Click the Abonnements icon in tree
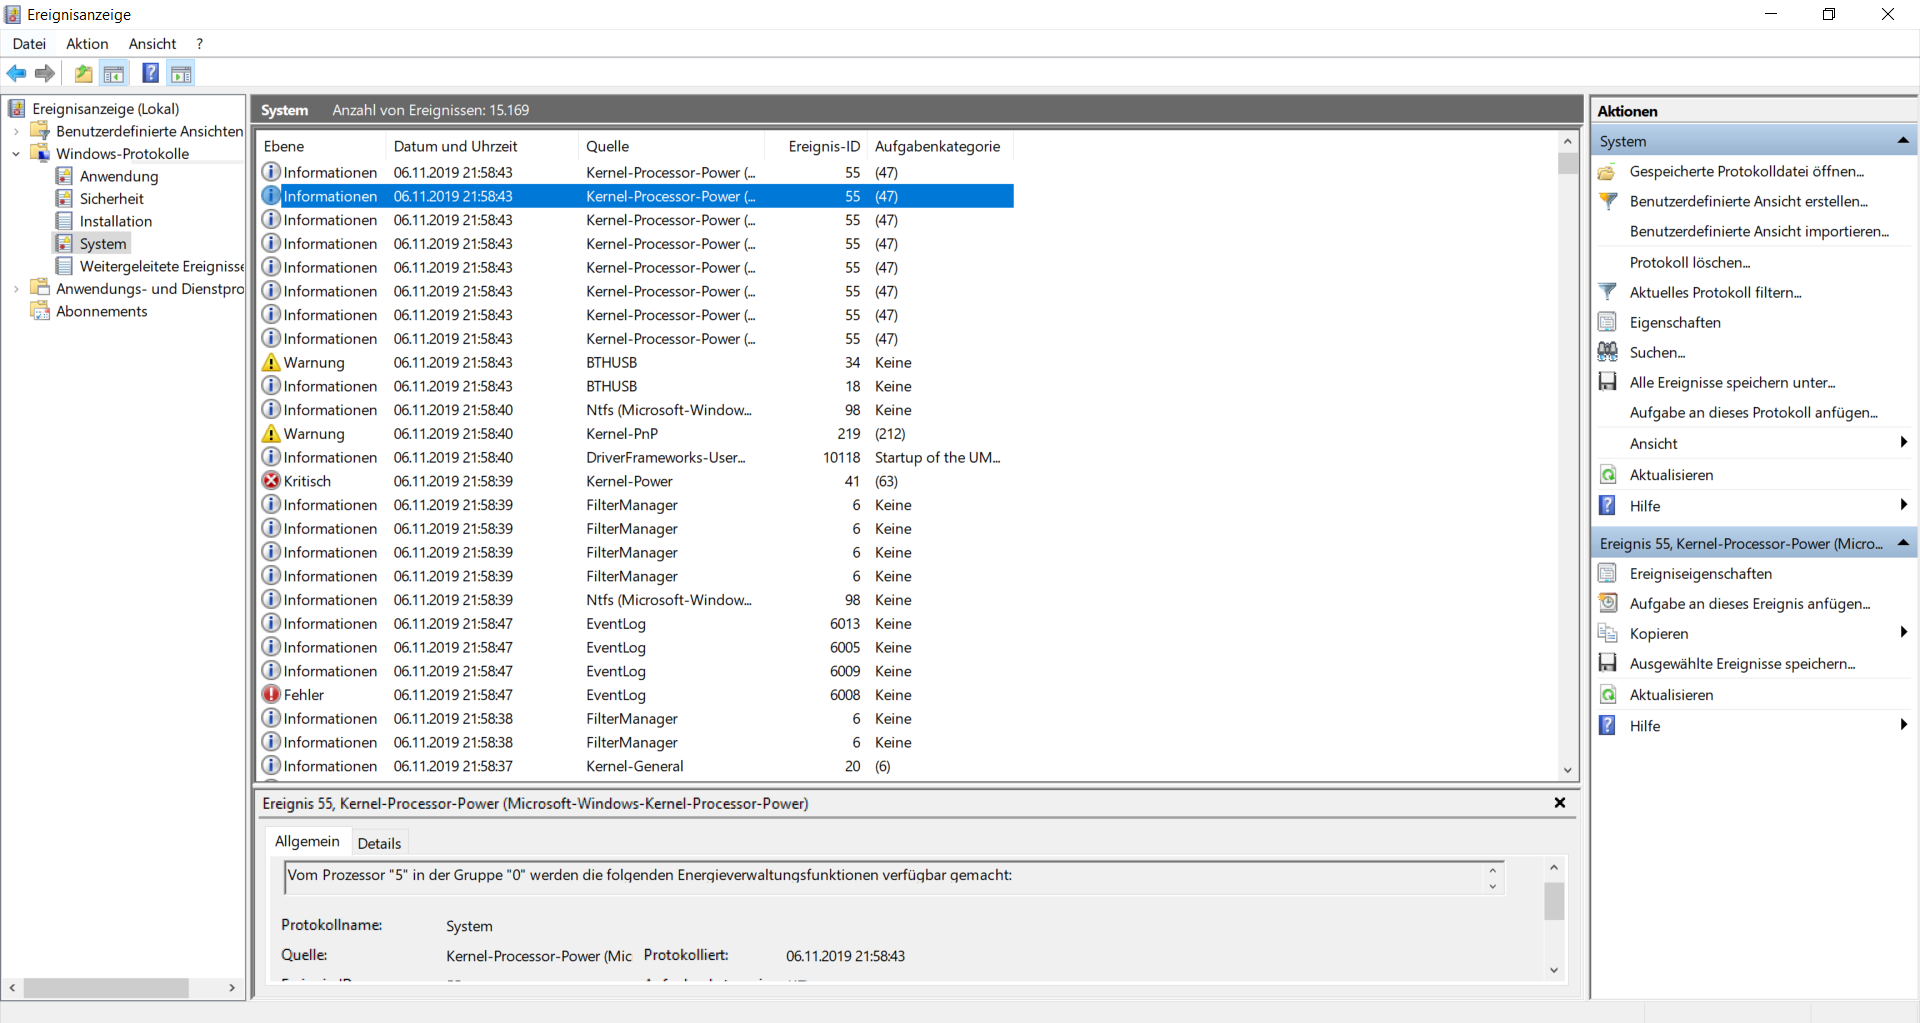This screenshot has height=1023, width=1920. point(40,312)
